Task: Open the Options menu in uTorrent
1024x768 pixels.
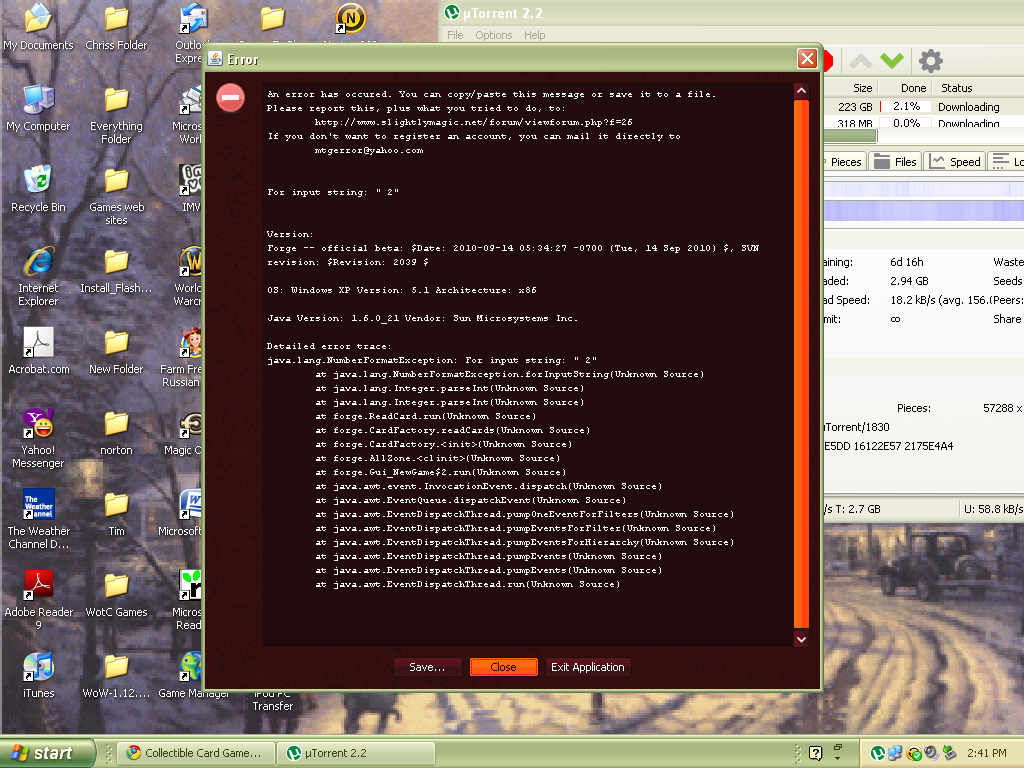Action: tap(493, 35)
